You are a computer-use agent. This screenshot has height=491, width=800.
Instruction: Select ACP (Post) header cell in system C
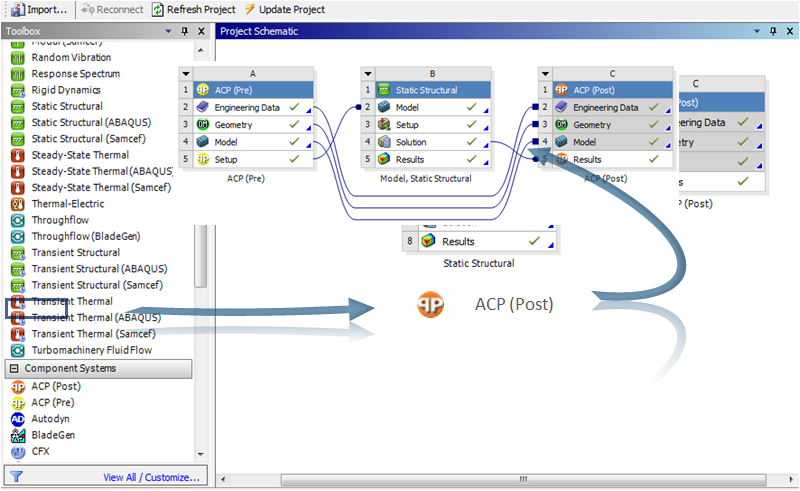[x=612, y=90]
